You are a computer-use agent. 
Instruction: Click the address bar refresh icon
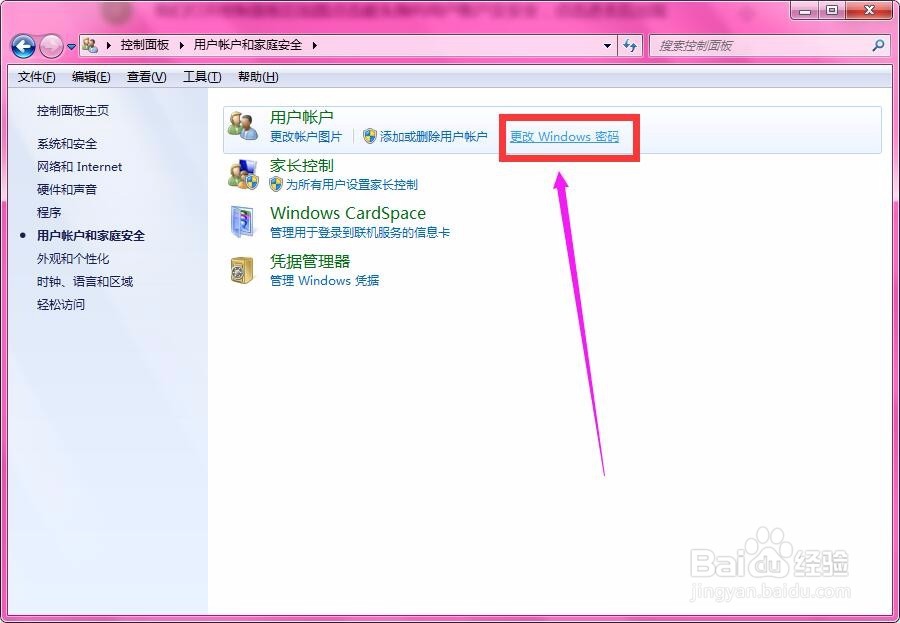point(630,45)
